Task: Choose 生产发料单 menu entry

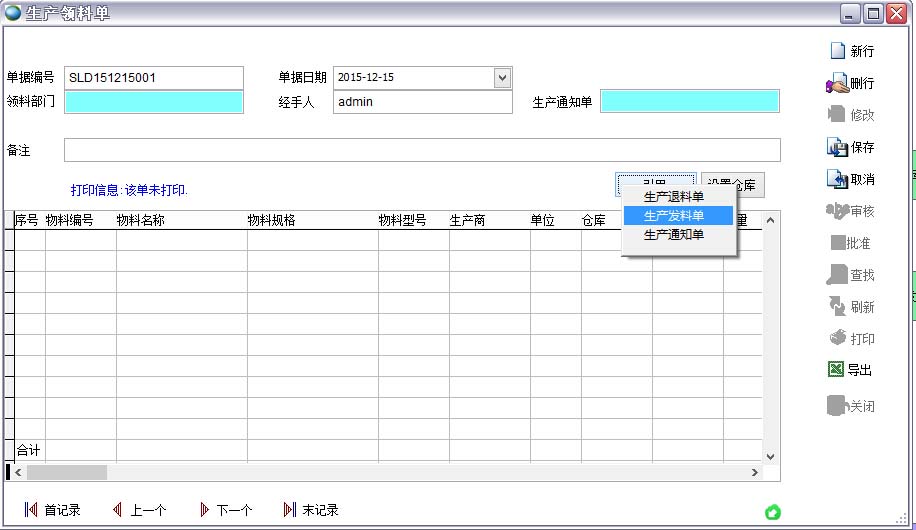Action: click(x=673, y=216)
